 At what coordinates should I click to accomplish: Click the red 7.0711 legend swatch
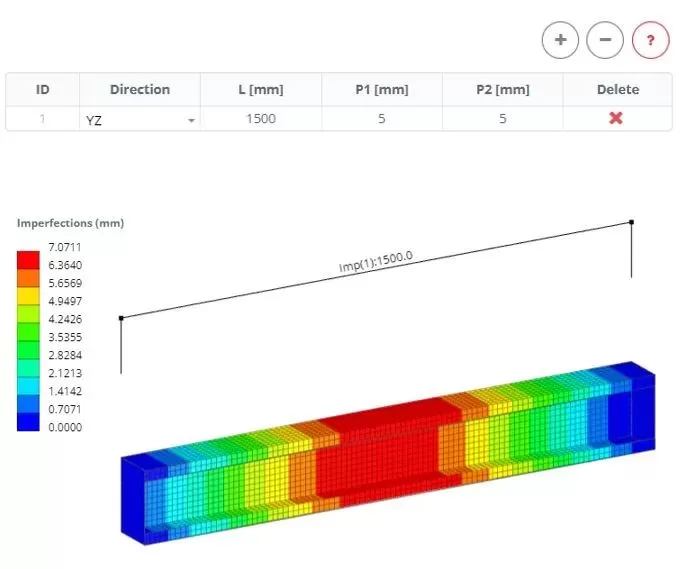28,260
